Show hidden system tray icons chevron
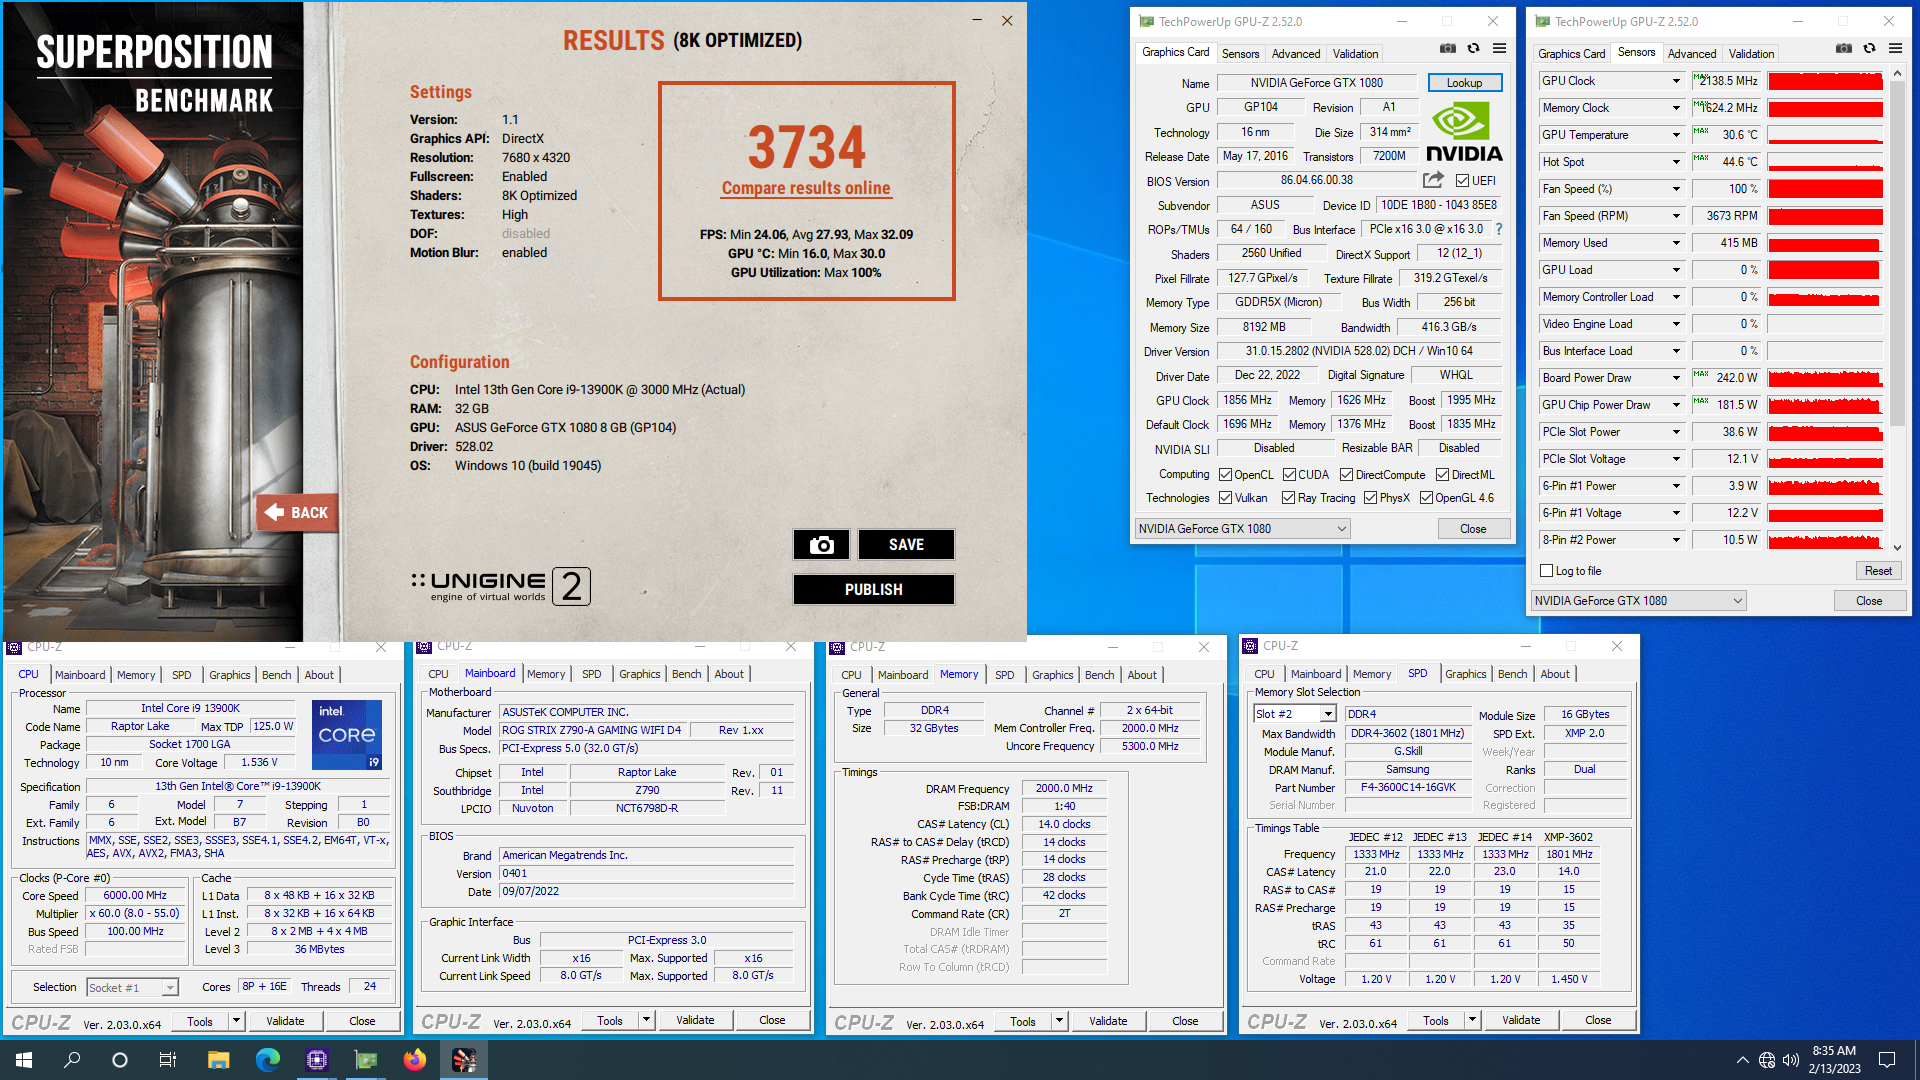The width and height of the screenshot is (1920, 1080). point(1743,1060)
